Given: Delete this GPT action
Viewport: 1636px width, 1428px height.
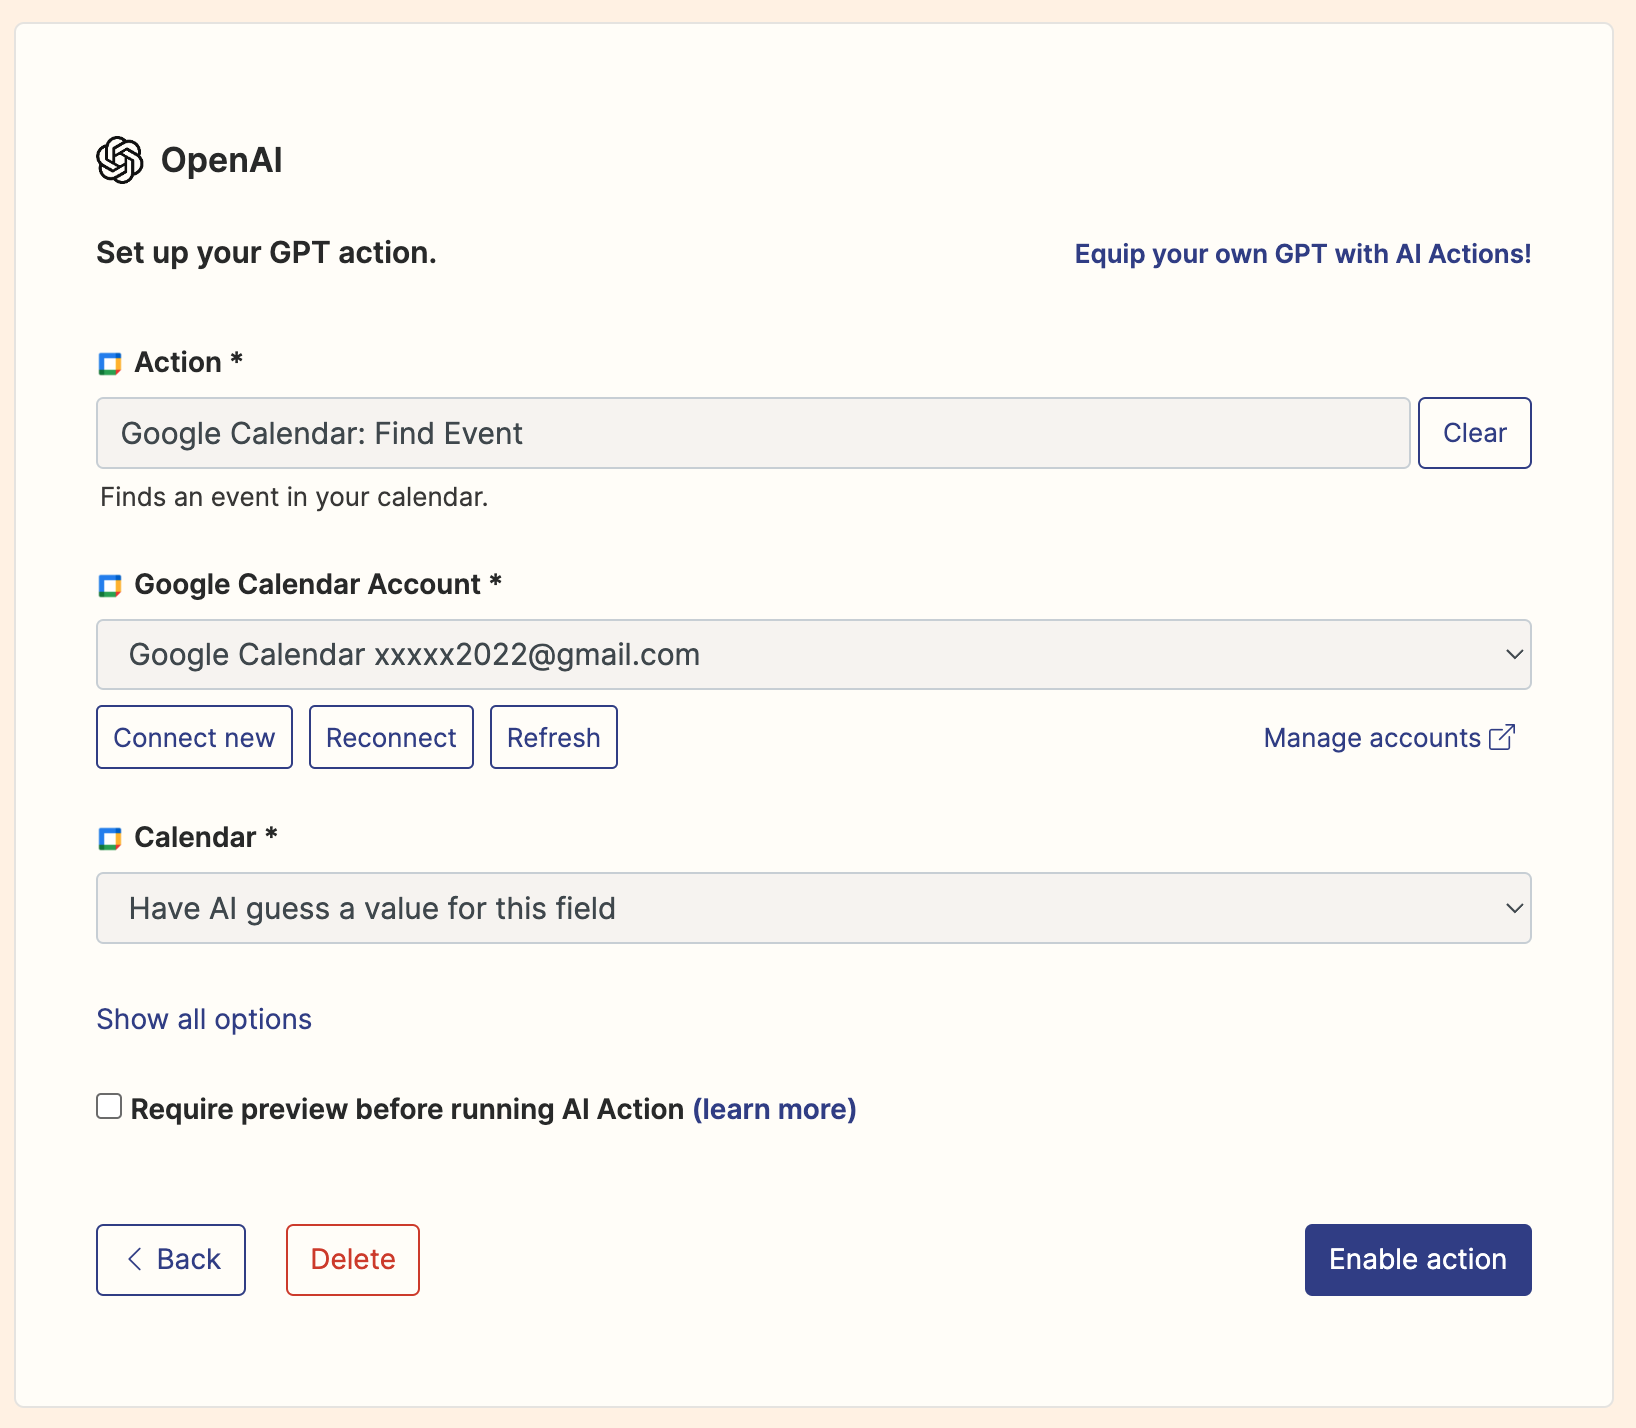Looking at the screenshot, I should click(353, 1260).
